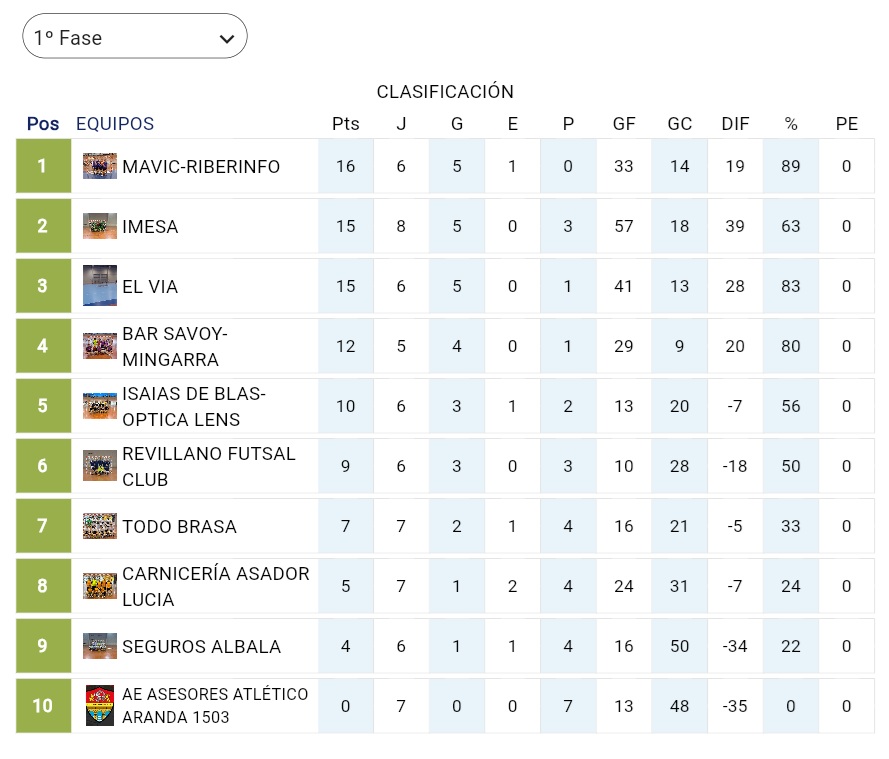Open the MAVIC-RIBERINFO team name link
Screen dimensions: 889x759
(x=201, y=166)
